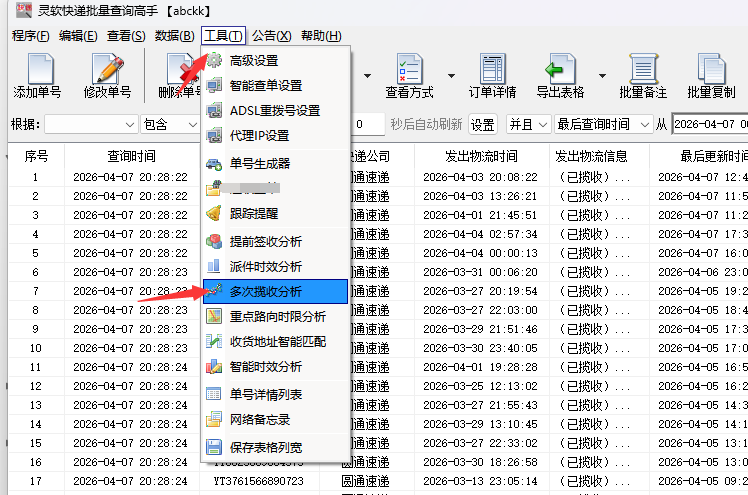Open 代理IP设置 menu entry

(259, 135)
